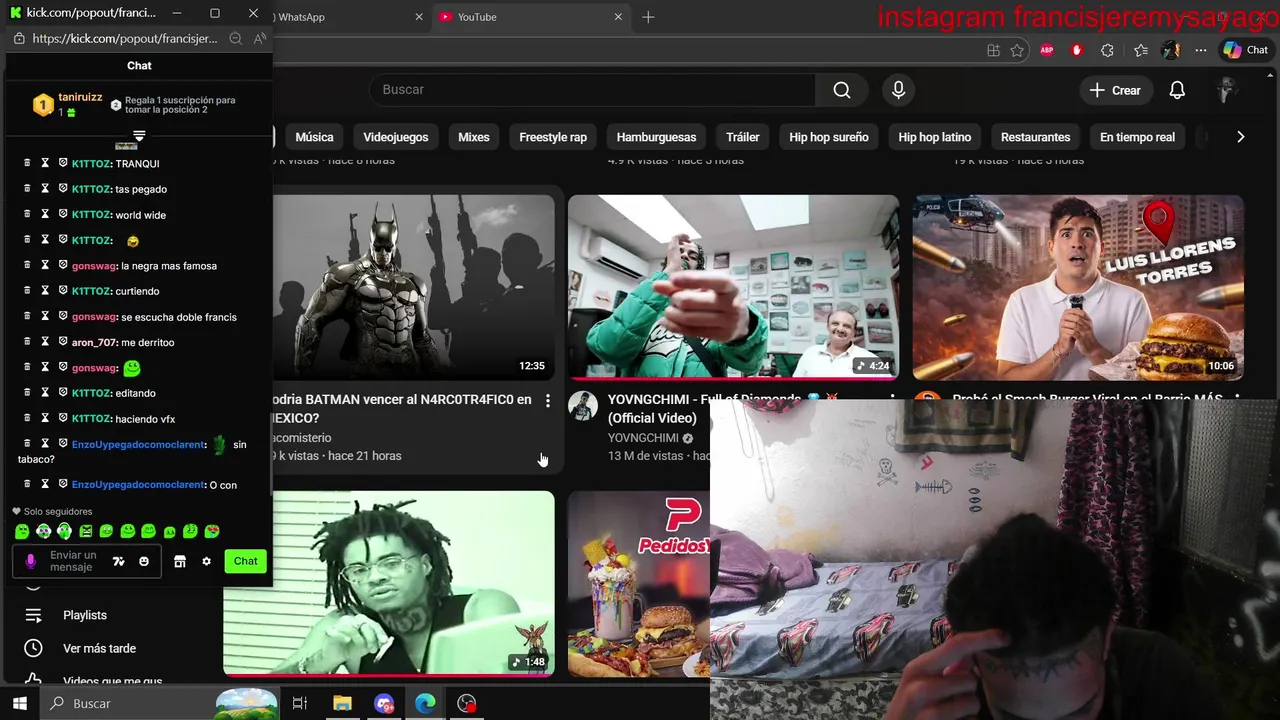
Task: Click the browser profile picture
Action: [x=1171, y=50]
